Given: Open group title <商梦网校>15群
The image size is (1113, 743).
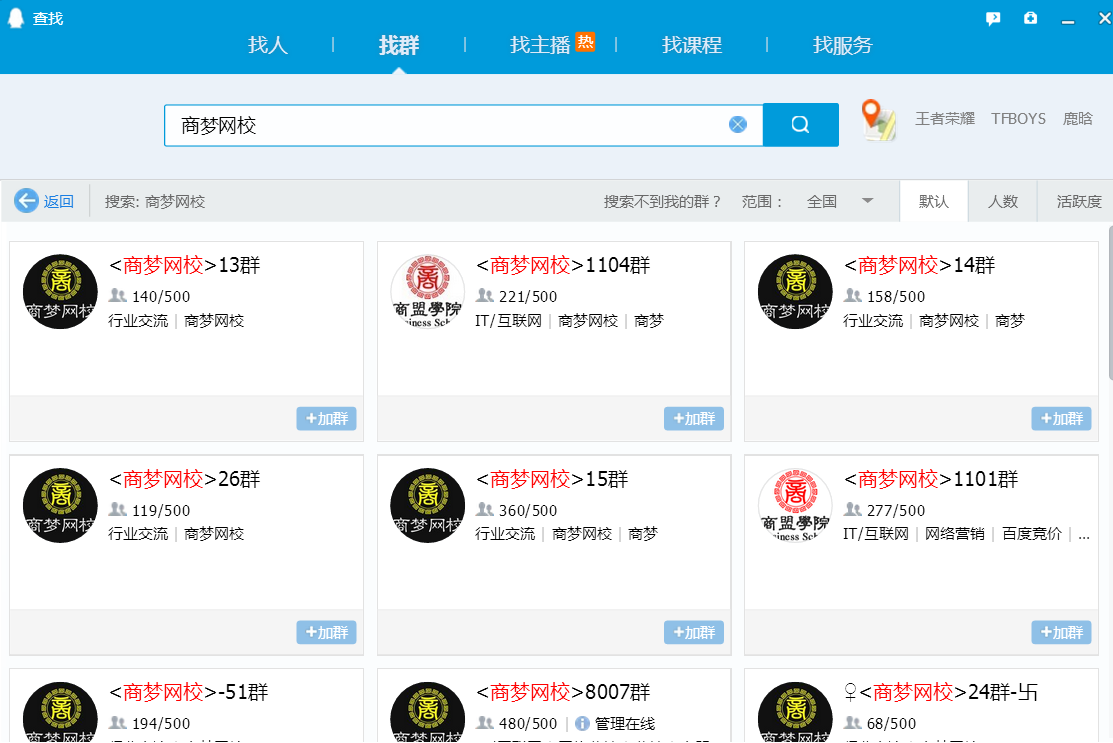Looking at the screenshot, I should click(552, 479).
